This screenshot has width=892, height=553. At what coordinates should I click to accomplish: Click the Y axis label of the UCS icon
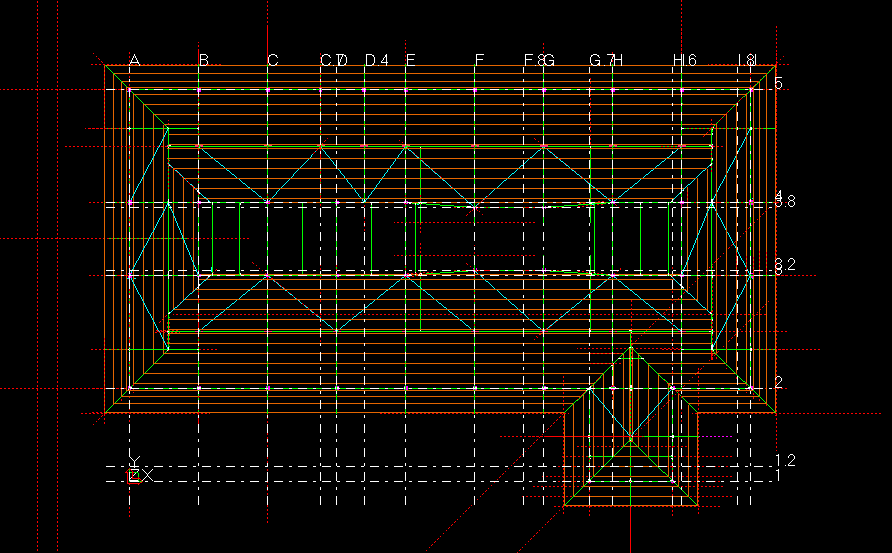[x=134, y=461]
